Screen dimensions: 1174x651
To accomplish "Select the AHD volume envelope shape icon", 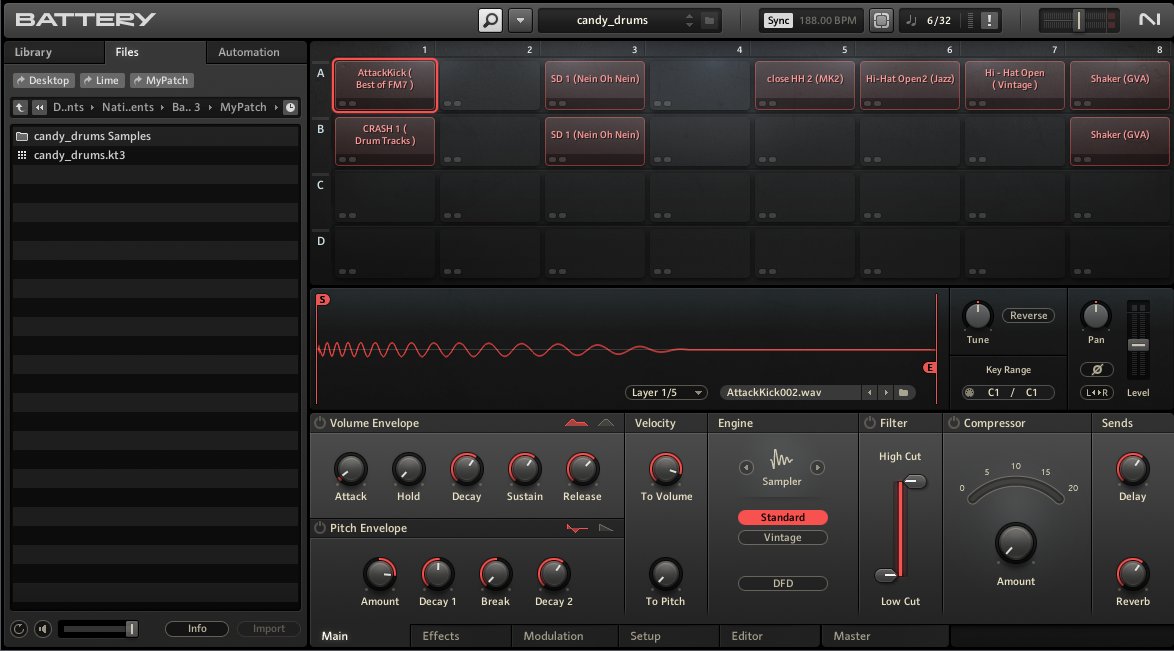I will 606,423.
